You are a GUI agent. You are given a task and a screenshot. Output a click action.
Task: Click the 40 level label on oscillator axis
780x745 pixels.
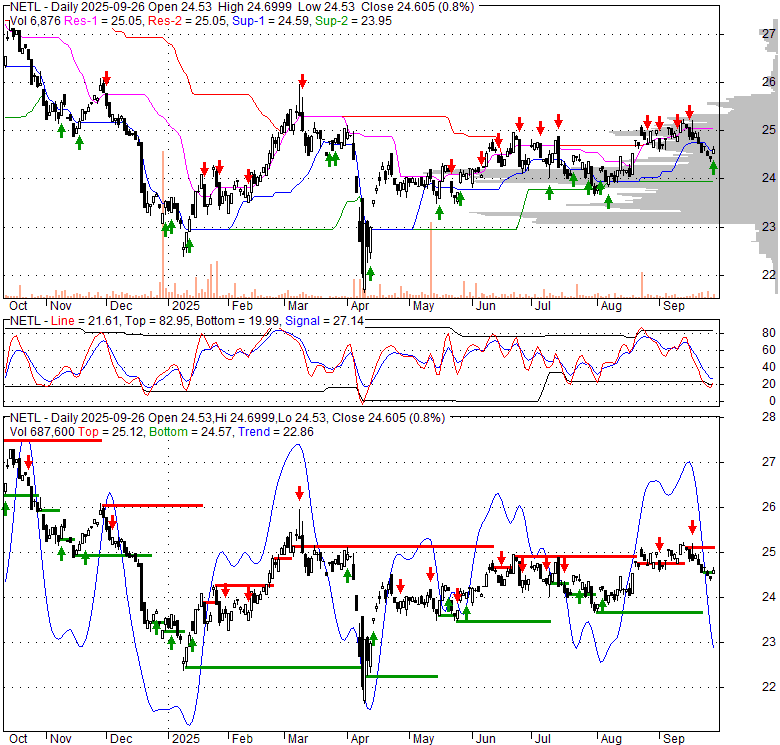click(769, 367)
